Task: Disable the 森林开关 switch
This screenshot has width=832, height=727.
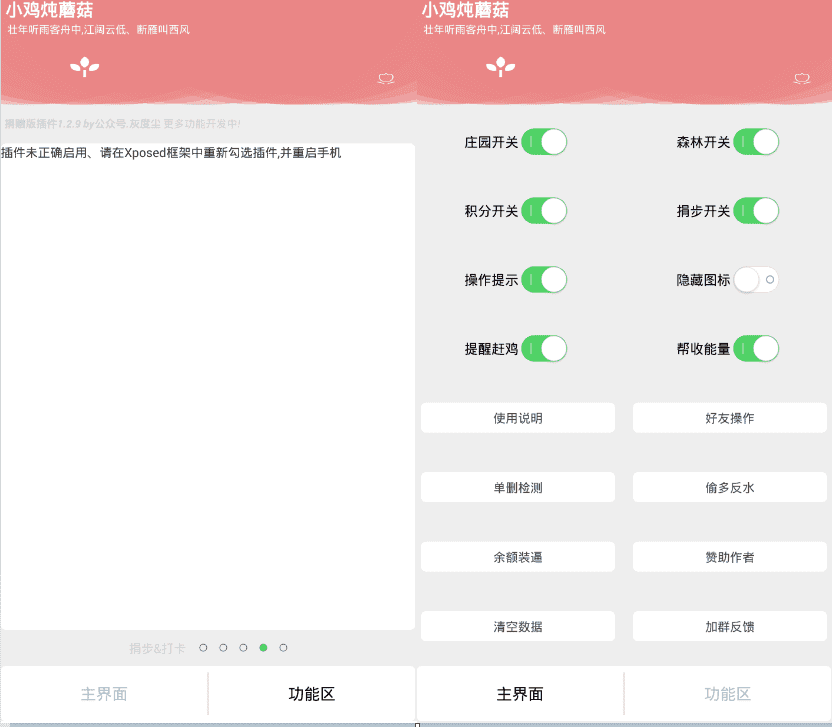Action: (x=756, y=142)
